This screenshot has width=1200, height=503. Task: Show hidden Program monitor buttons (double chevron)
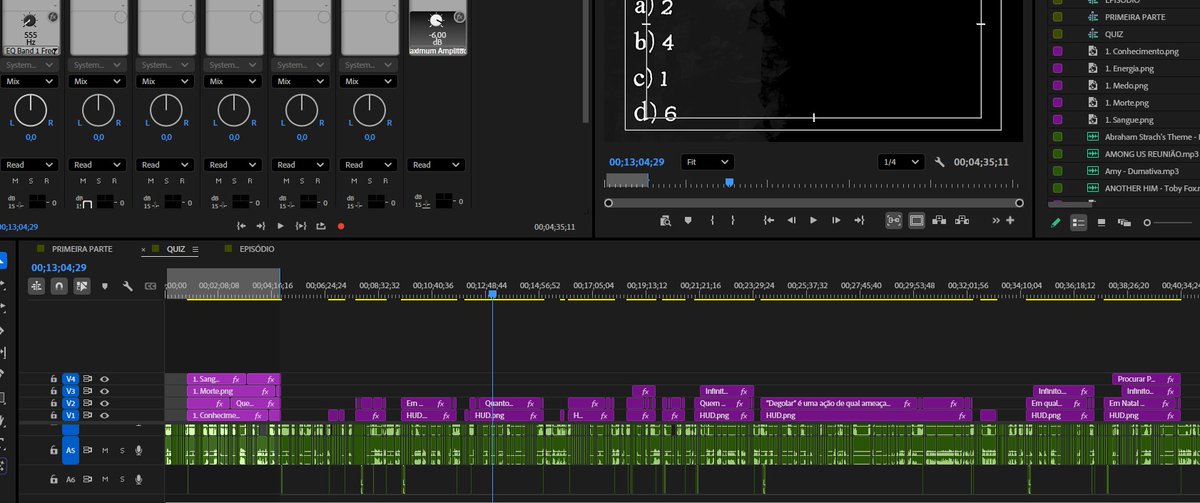996,220
